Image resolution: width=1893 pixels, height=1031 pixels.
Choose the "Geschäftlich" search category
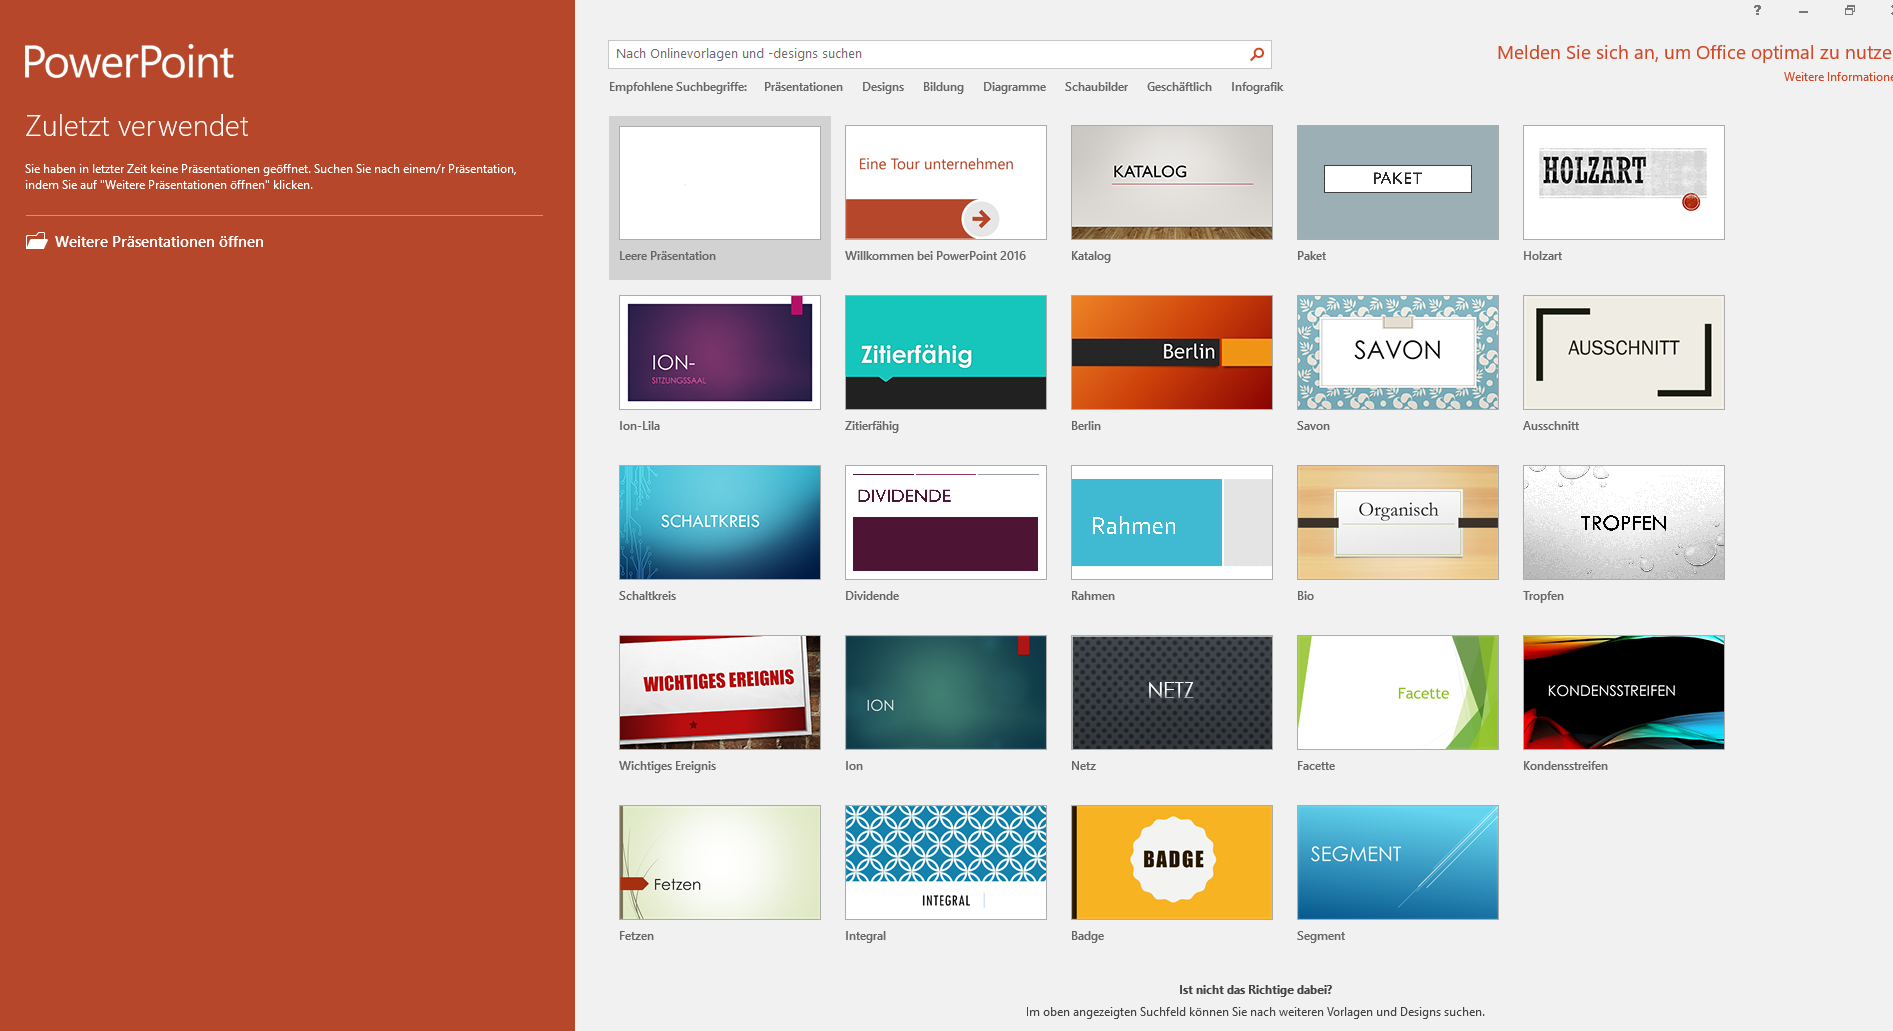click(x=1178, y=87)
